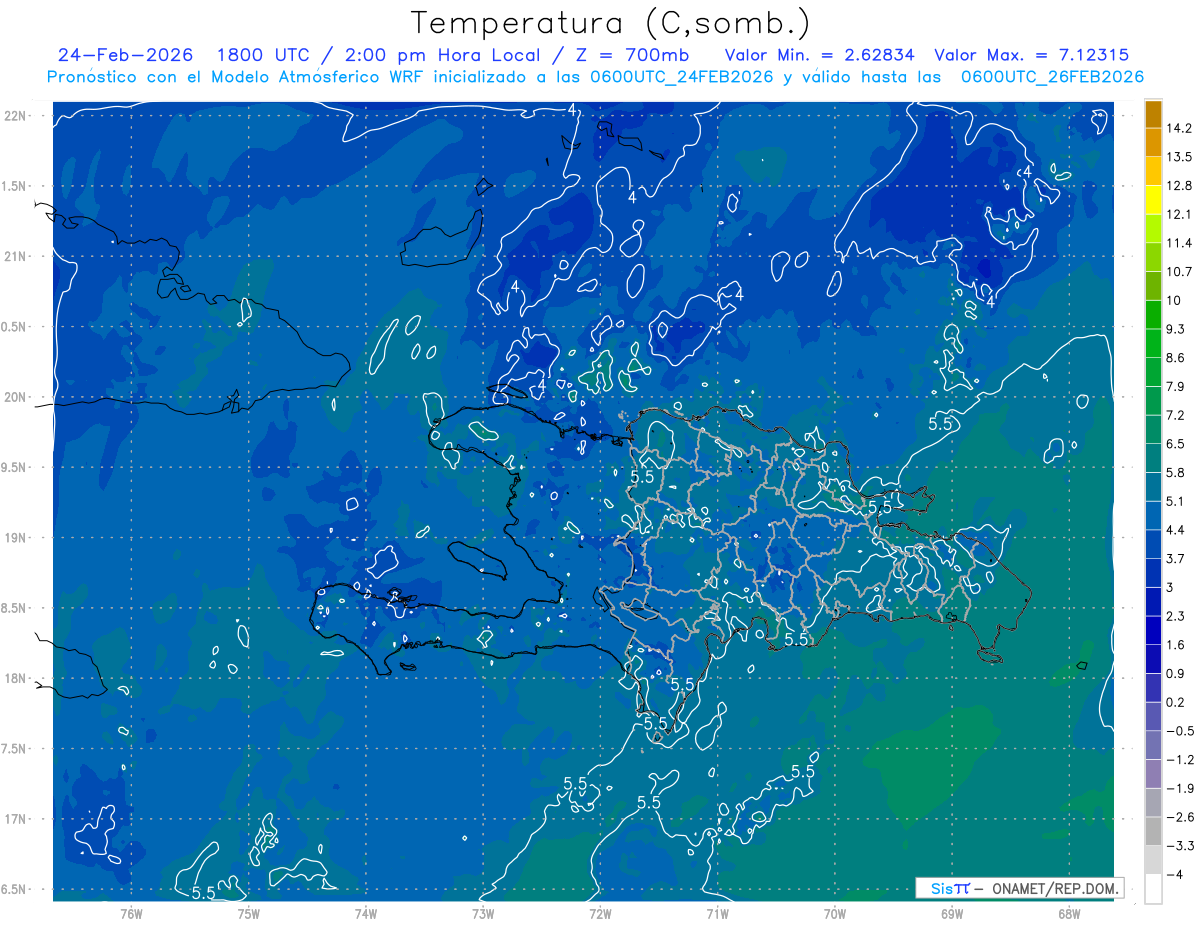Screen dimensions: 1200x927
Task: Click the '0600UTC_26FEB2026' valid-until time
Action: click(1052, 77)
